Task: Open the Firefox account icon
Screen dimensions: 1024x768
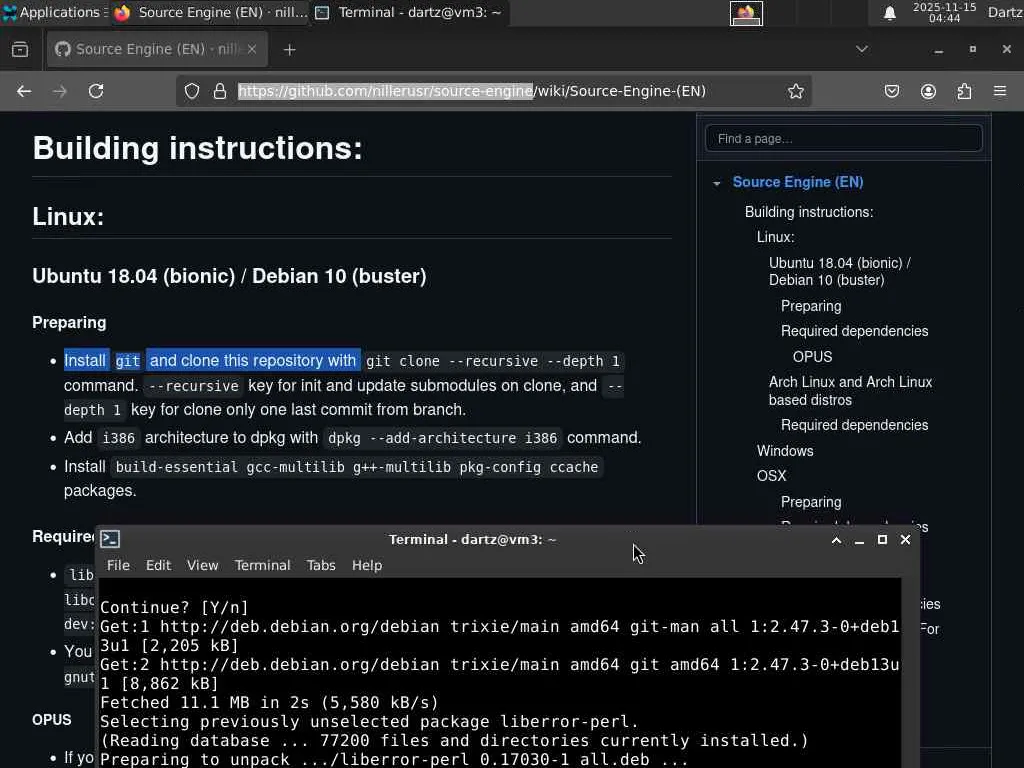Action: point(928,91)
